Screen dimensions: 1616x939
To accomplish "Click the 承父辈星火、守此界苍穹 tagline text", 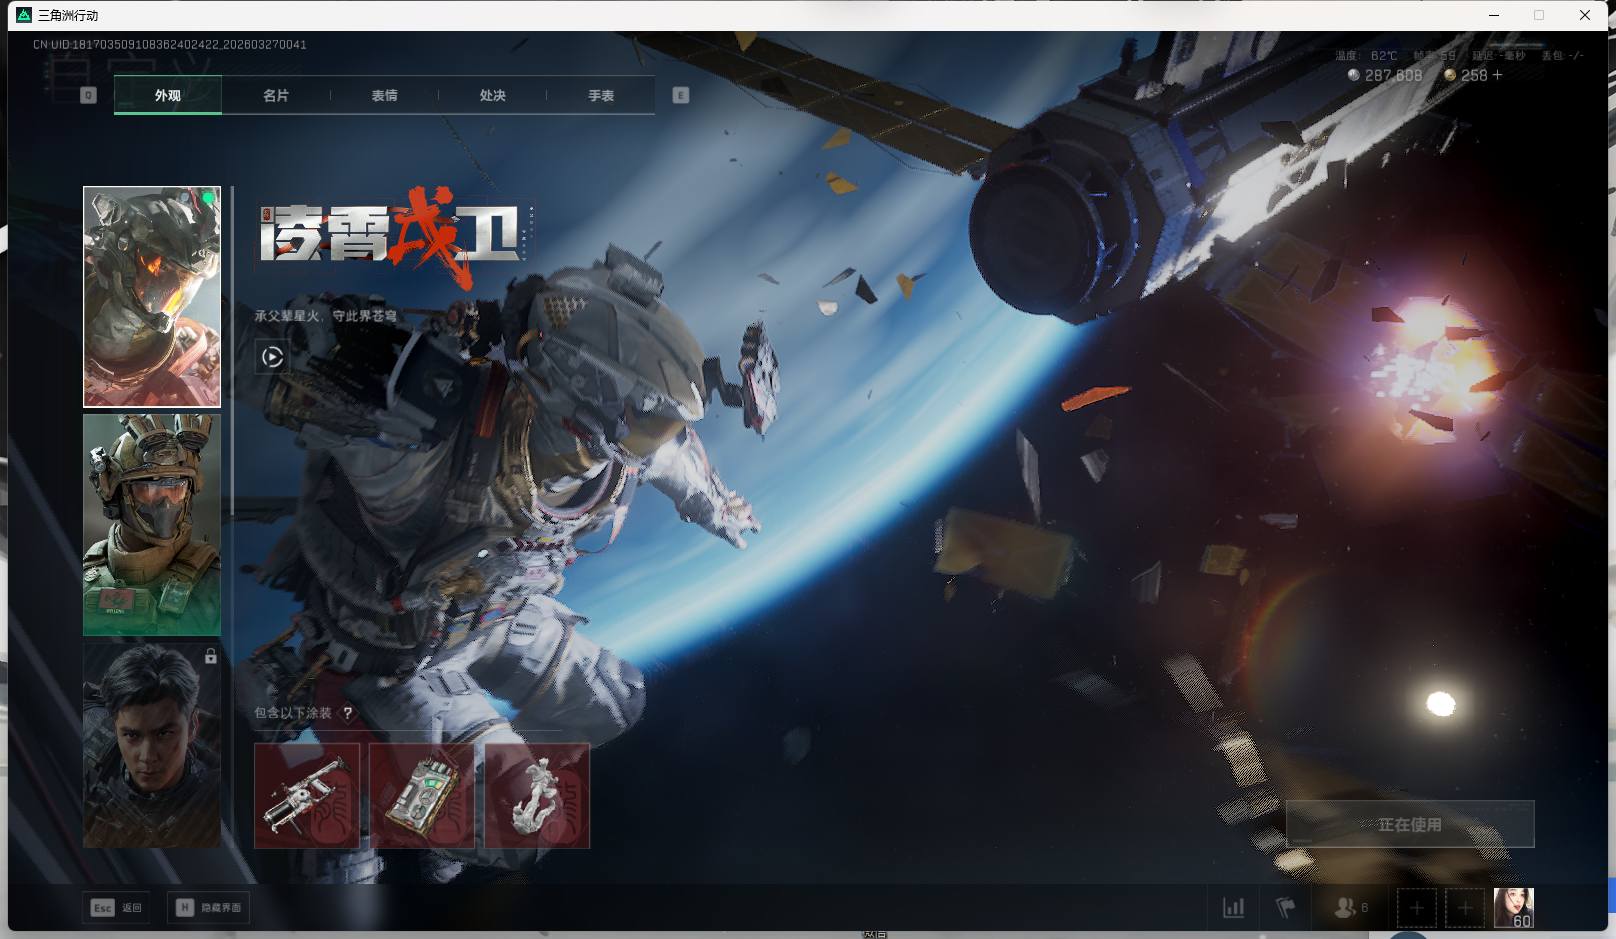I will click(325, 316).
